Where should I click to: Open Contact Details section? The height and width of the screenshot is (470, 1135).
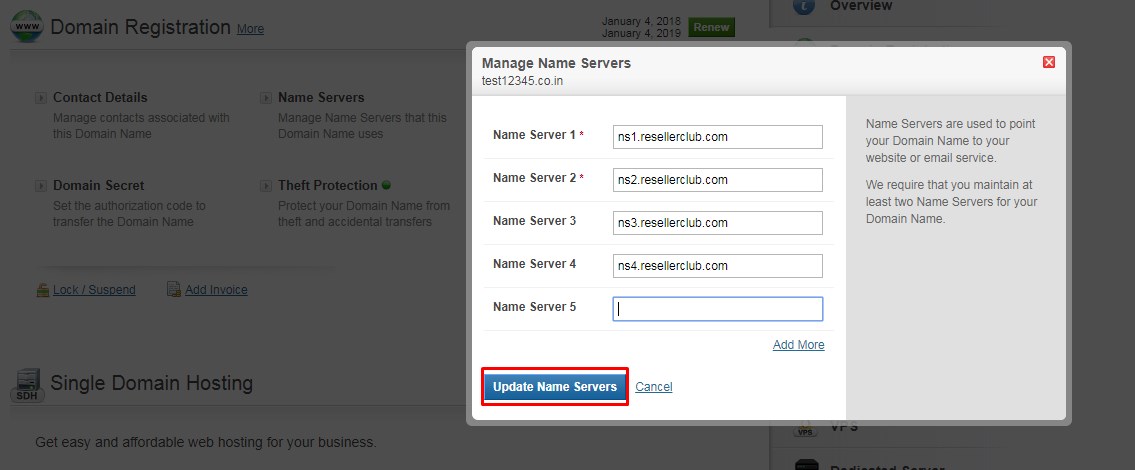coord(100,97)
